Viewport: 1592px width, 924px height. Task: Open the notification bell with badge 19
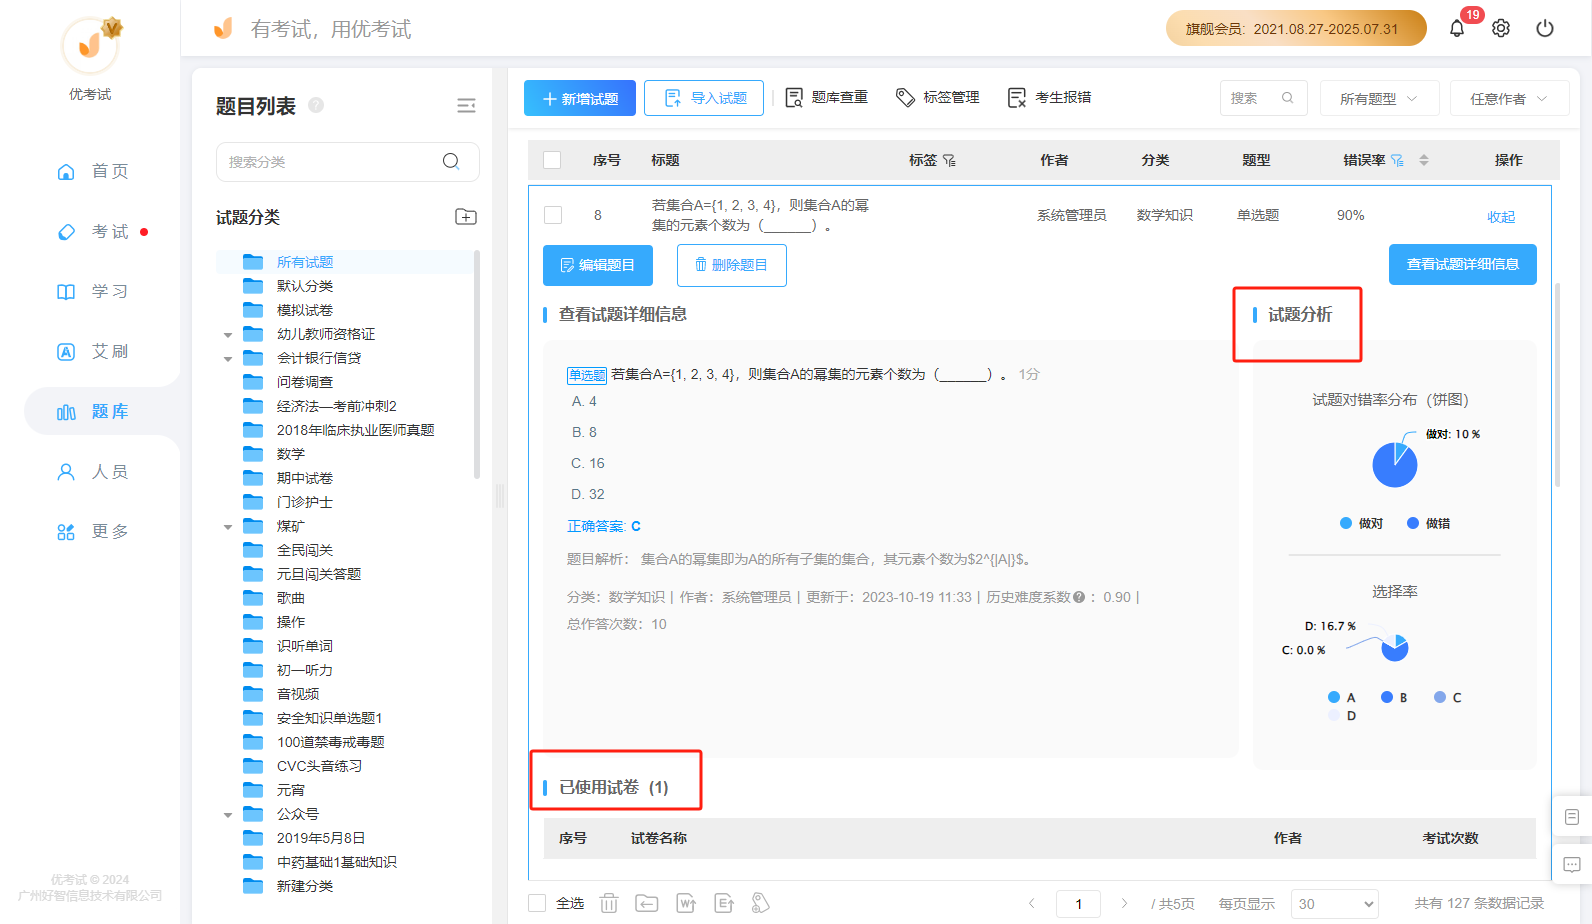(x=1457, y=28)
